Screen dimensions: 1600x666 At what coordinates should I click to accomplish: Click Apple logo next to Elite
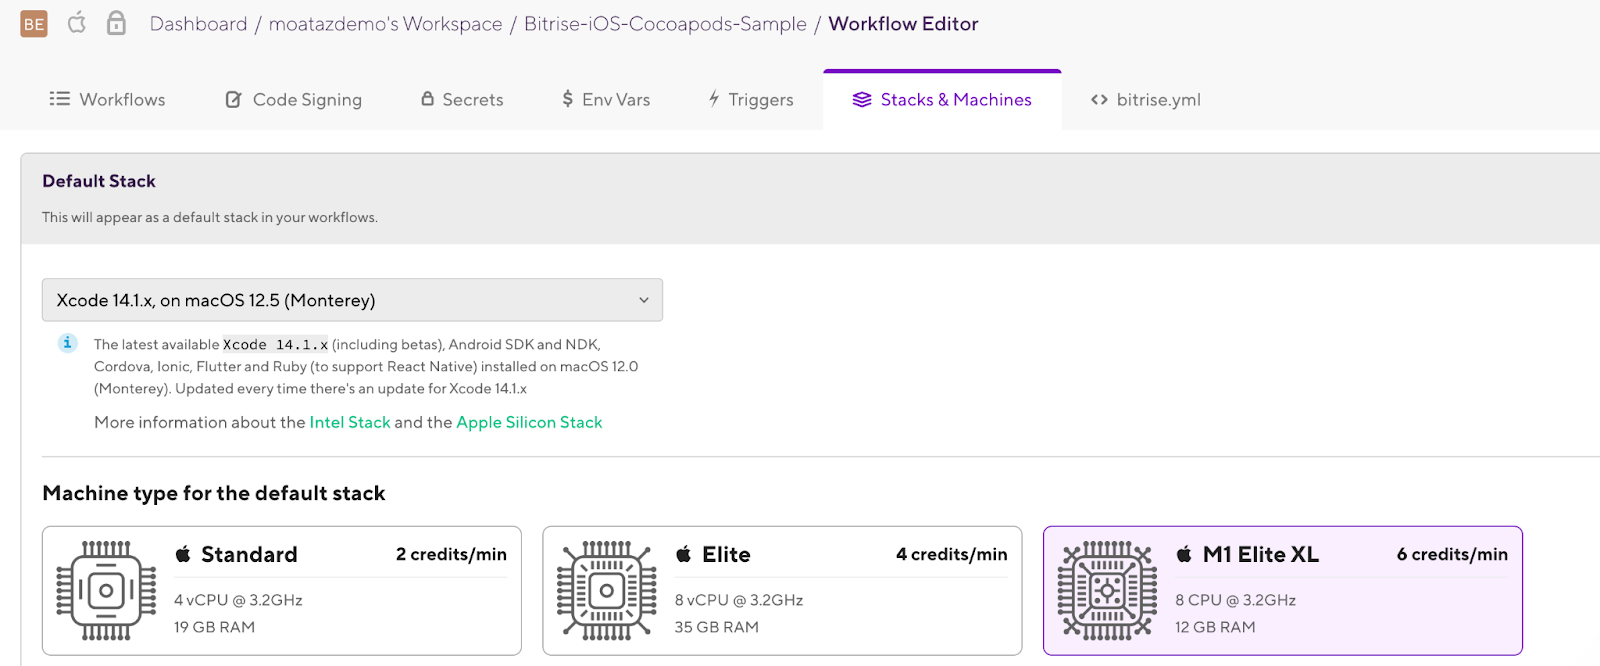point(683,554)
